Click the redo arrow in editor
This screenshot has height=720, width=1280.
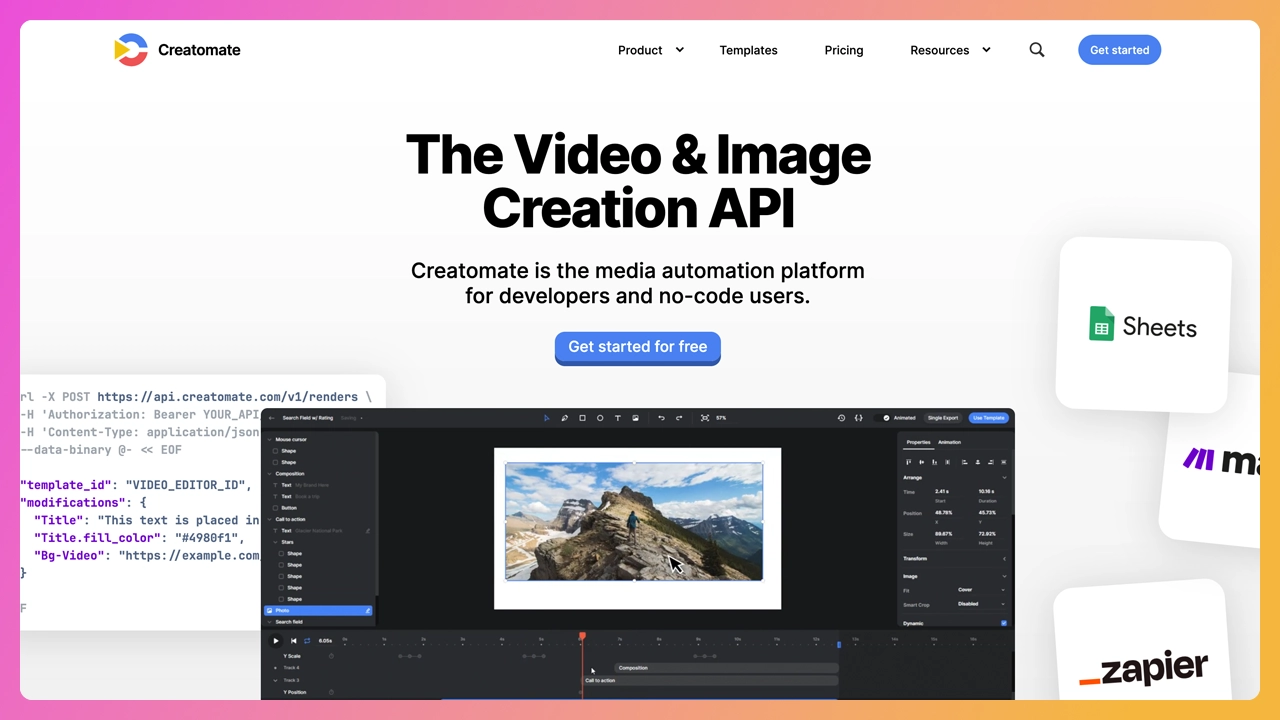(x=679, y=418)
